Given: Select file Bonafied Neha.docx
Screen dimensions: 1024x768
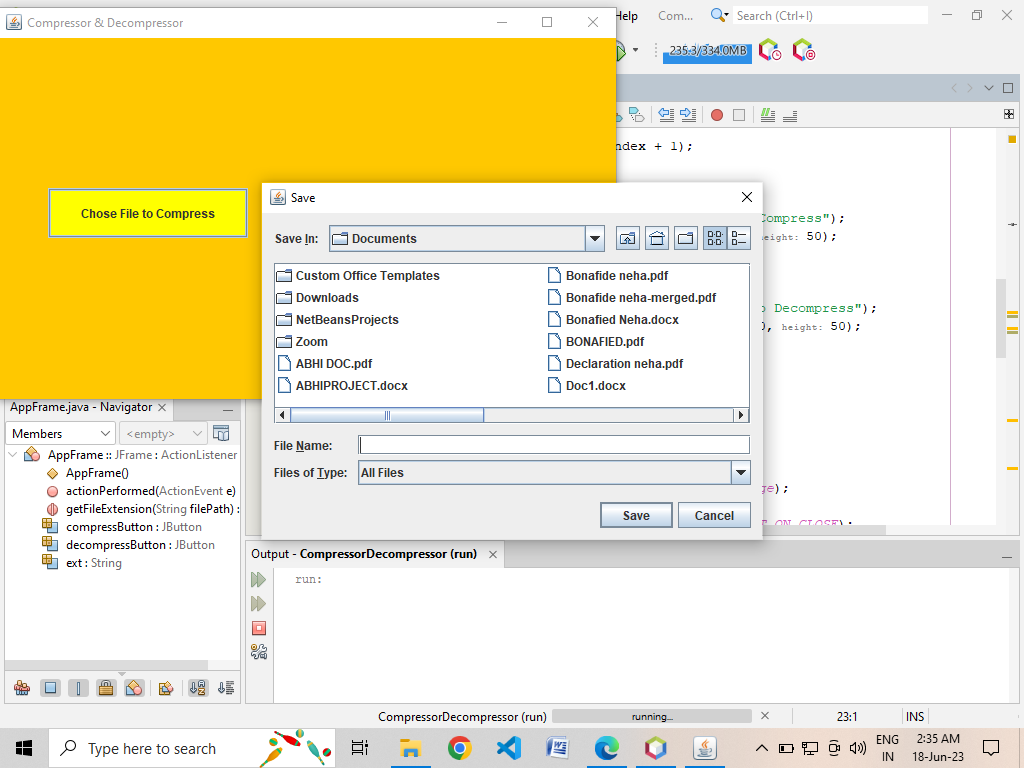Looking at the screenshot, I should (x=613, y=320).
